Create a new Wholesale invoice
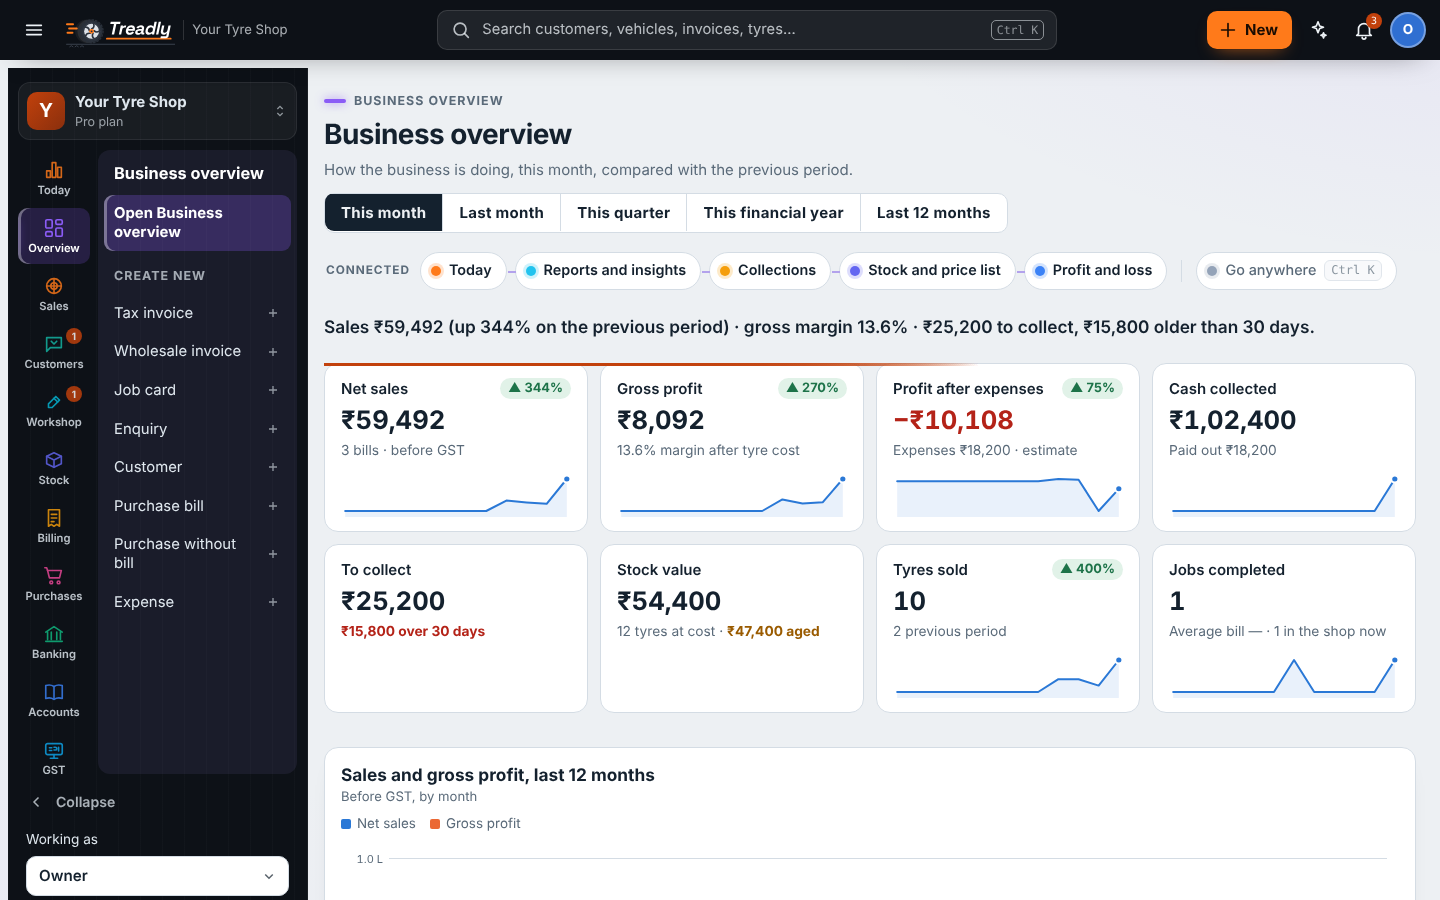 tap(197, 351)
